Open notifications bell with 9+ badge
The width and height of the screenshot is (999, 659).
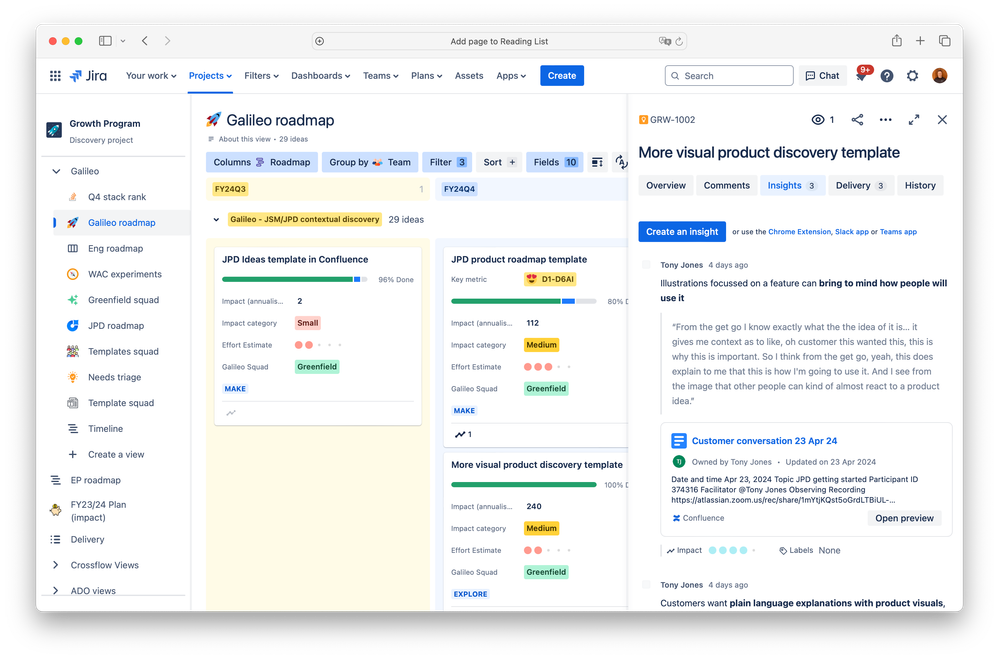[861, 75]
